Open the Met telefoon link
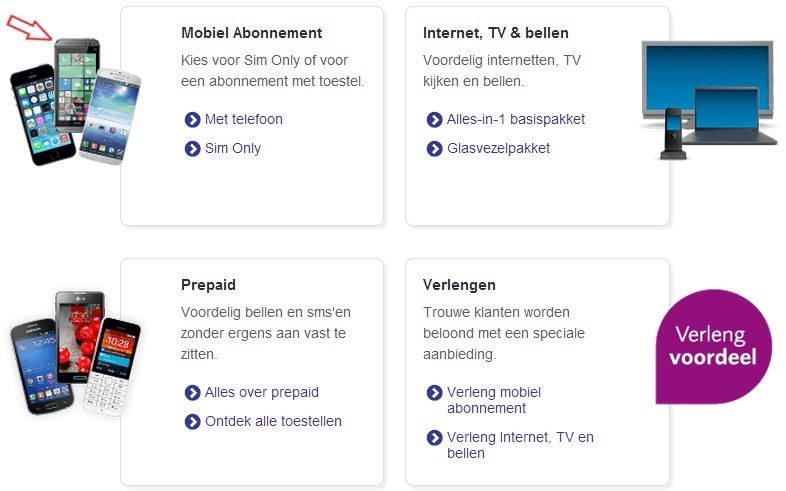786x491 pixels. tap(243, 120)
